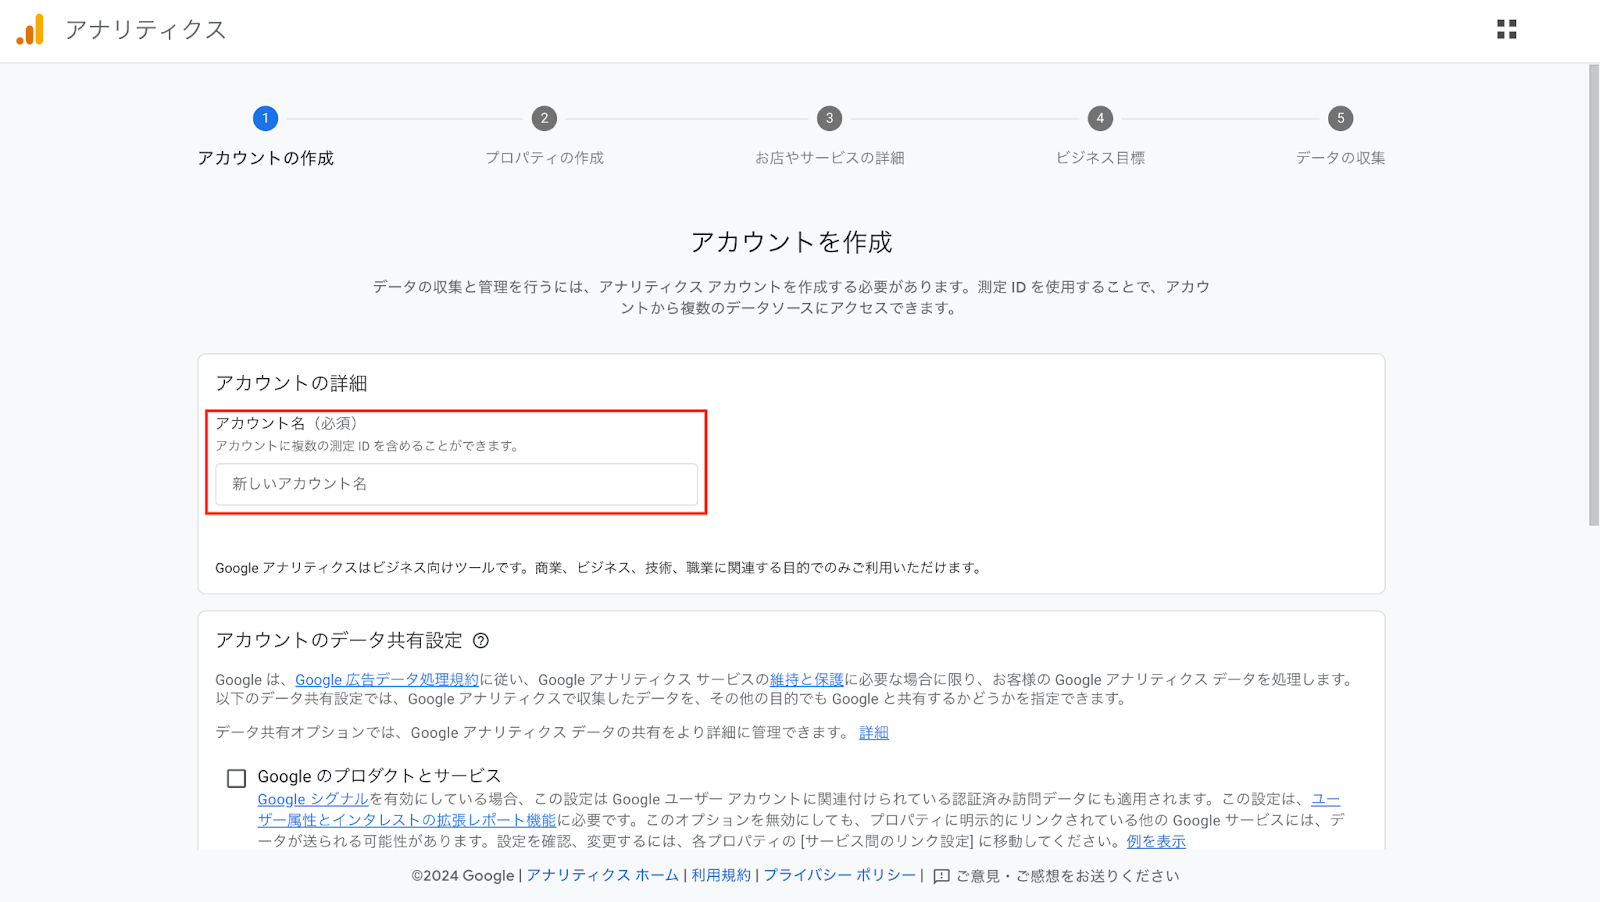
Task: Open the 利用規約 footer link
Action: tap(721, 876)
